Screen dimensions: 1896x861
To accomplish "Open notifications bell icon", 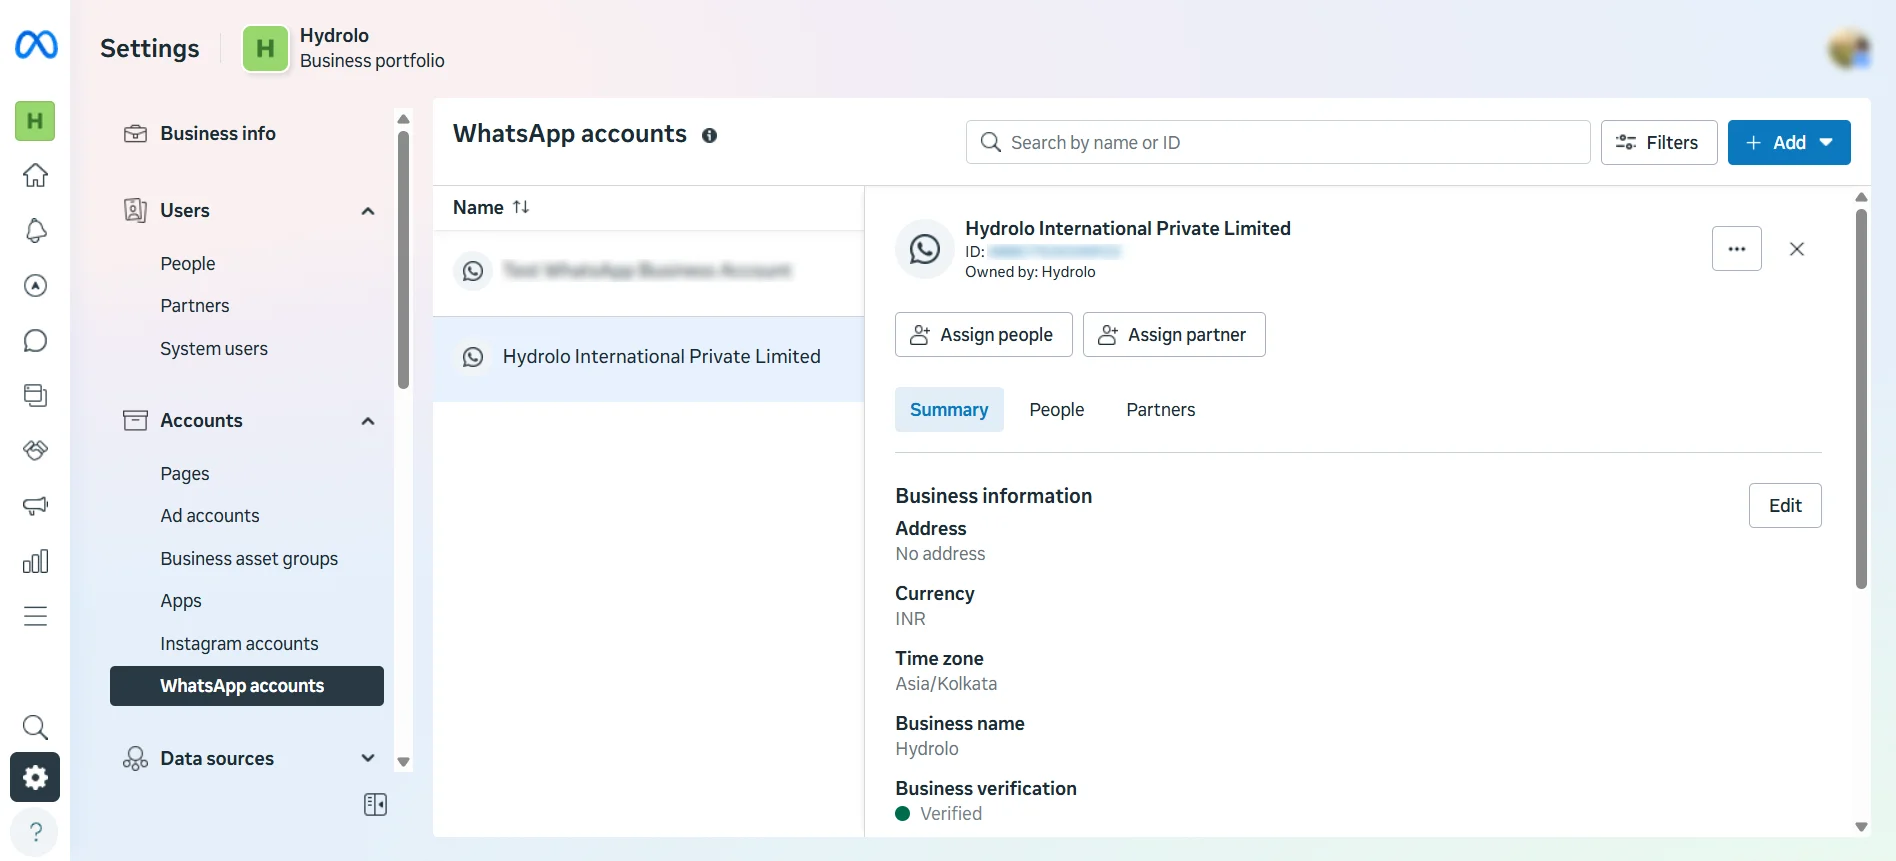I will coord(36,231).
